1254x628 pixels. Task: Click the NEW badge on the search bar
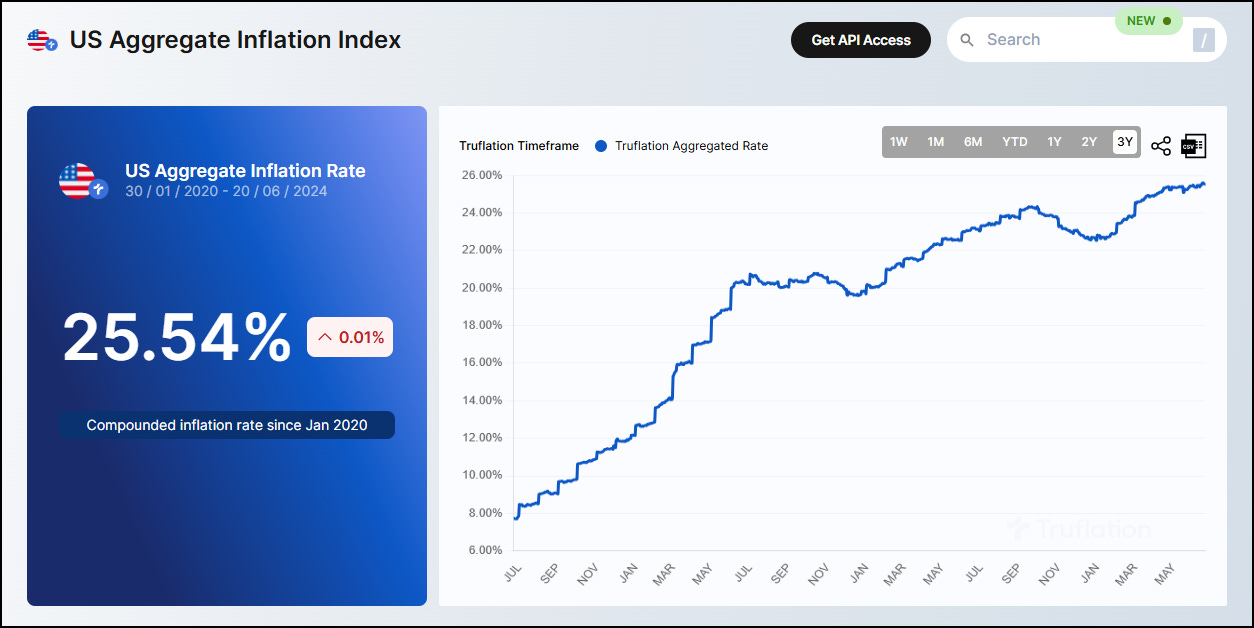click(x=1148, y=21)
